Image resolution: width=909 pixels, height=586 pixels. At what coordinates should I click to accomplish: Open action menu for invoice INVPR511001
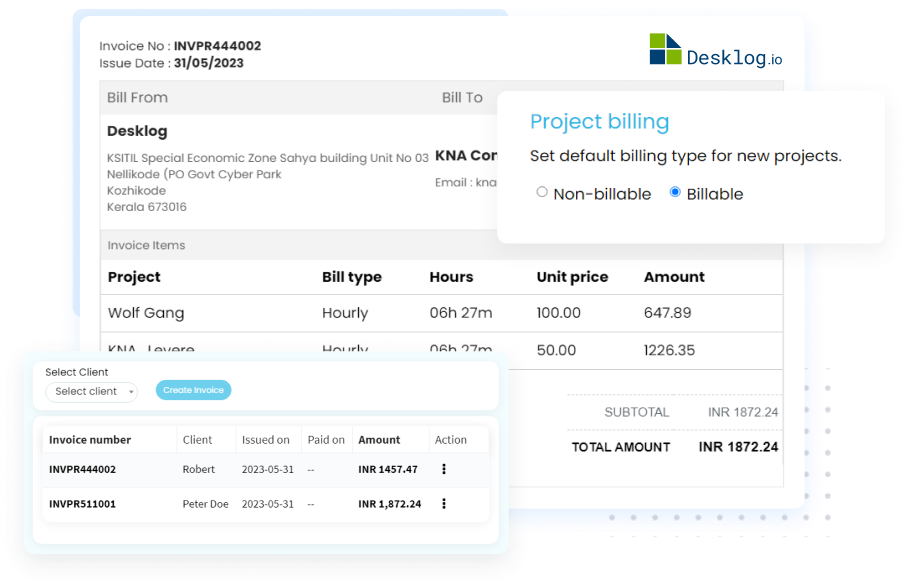[444, 504]
